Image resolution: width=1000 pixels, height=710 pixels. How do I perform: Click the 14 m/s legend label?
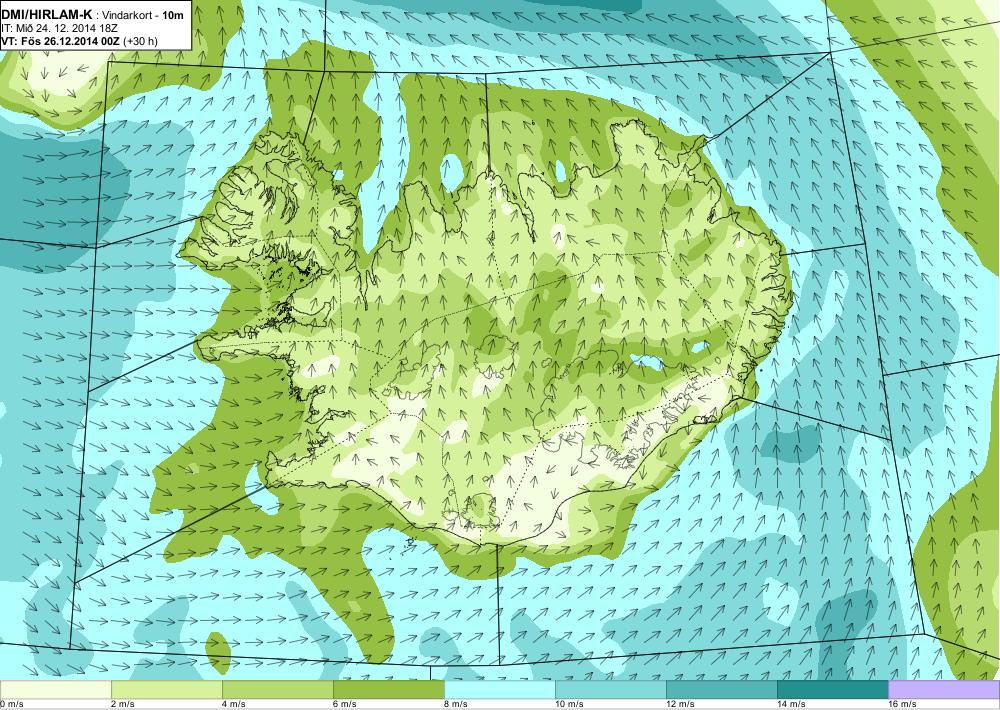coord(791,704)
